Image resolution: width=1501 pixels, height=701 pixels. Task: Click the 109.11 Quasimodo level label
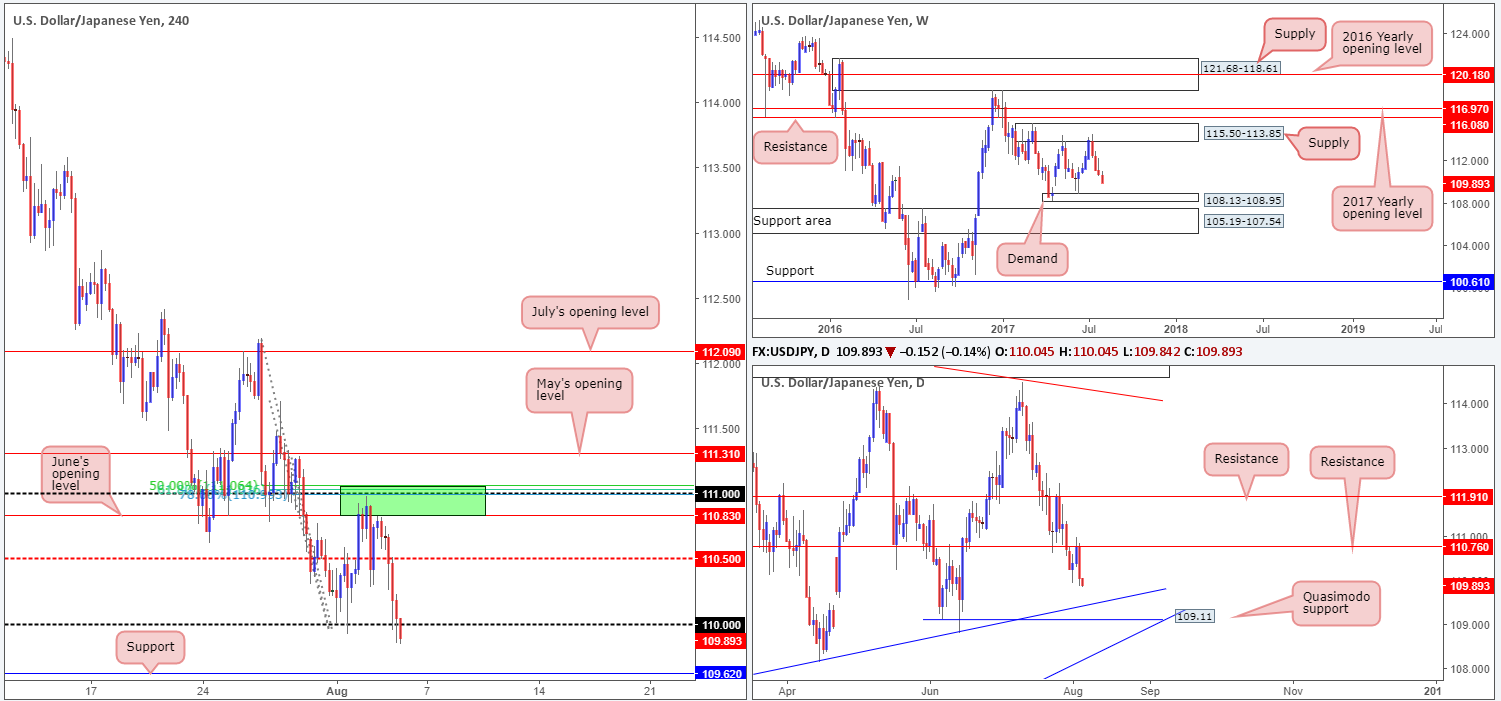point(1195,617)
